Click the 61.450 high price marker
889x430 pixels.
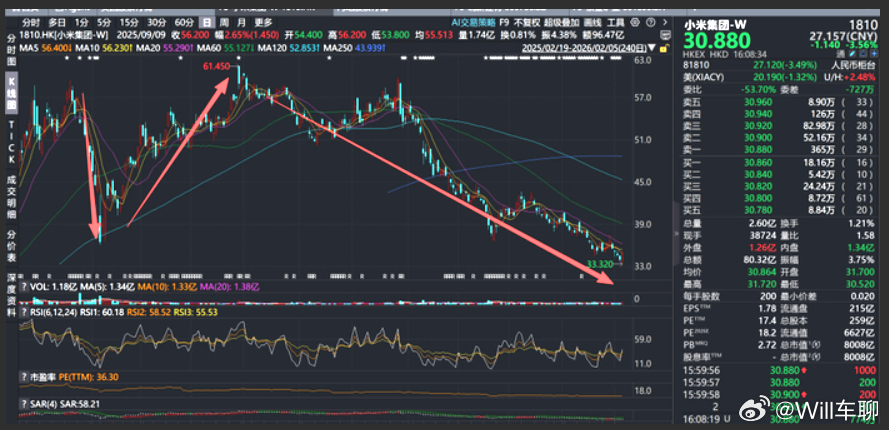(x=216, y=66)
